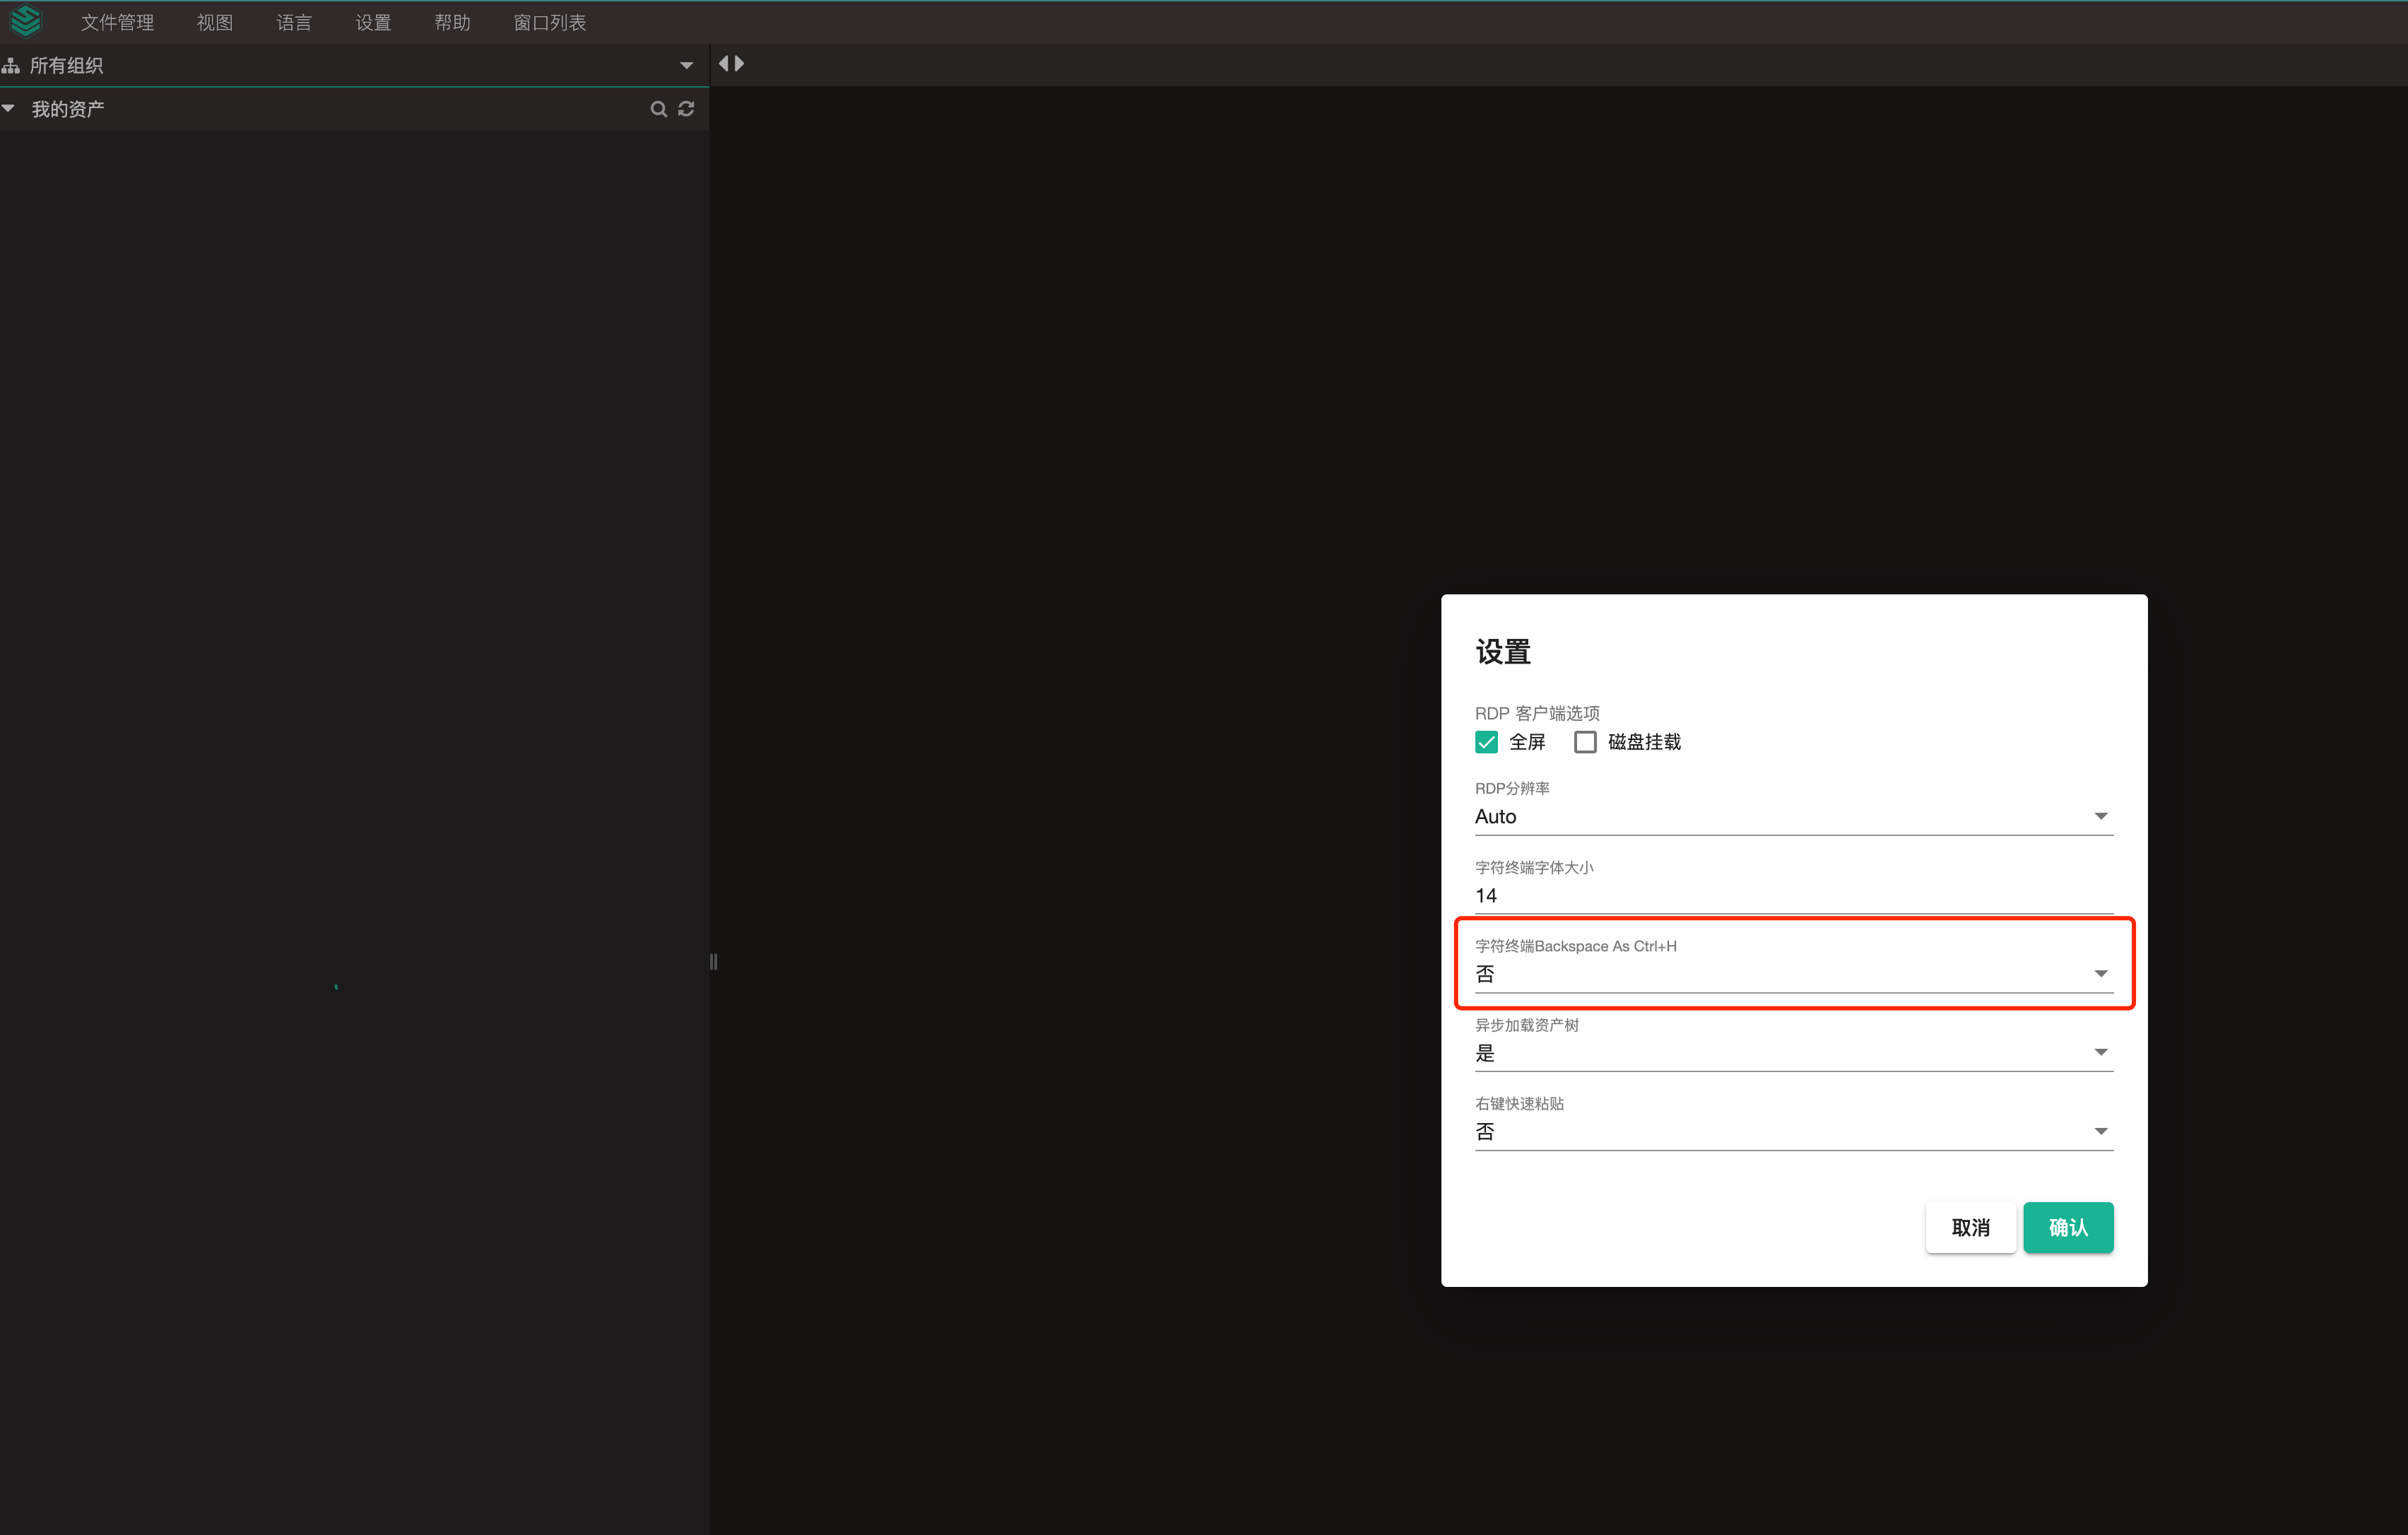Click the left arrow tab scroll icon
2408x1535 pixels.
tap(724, 64)
